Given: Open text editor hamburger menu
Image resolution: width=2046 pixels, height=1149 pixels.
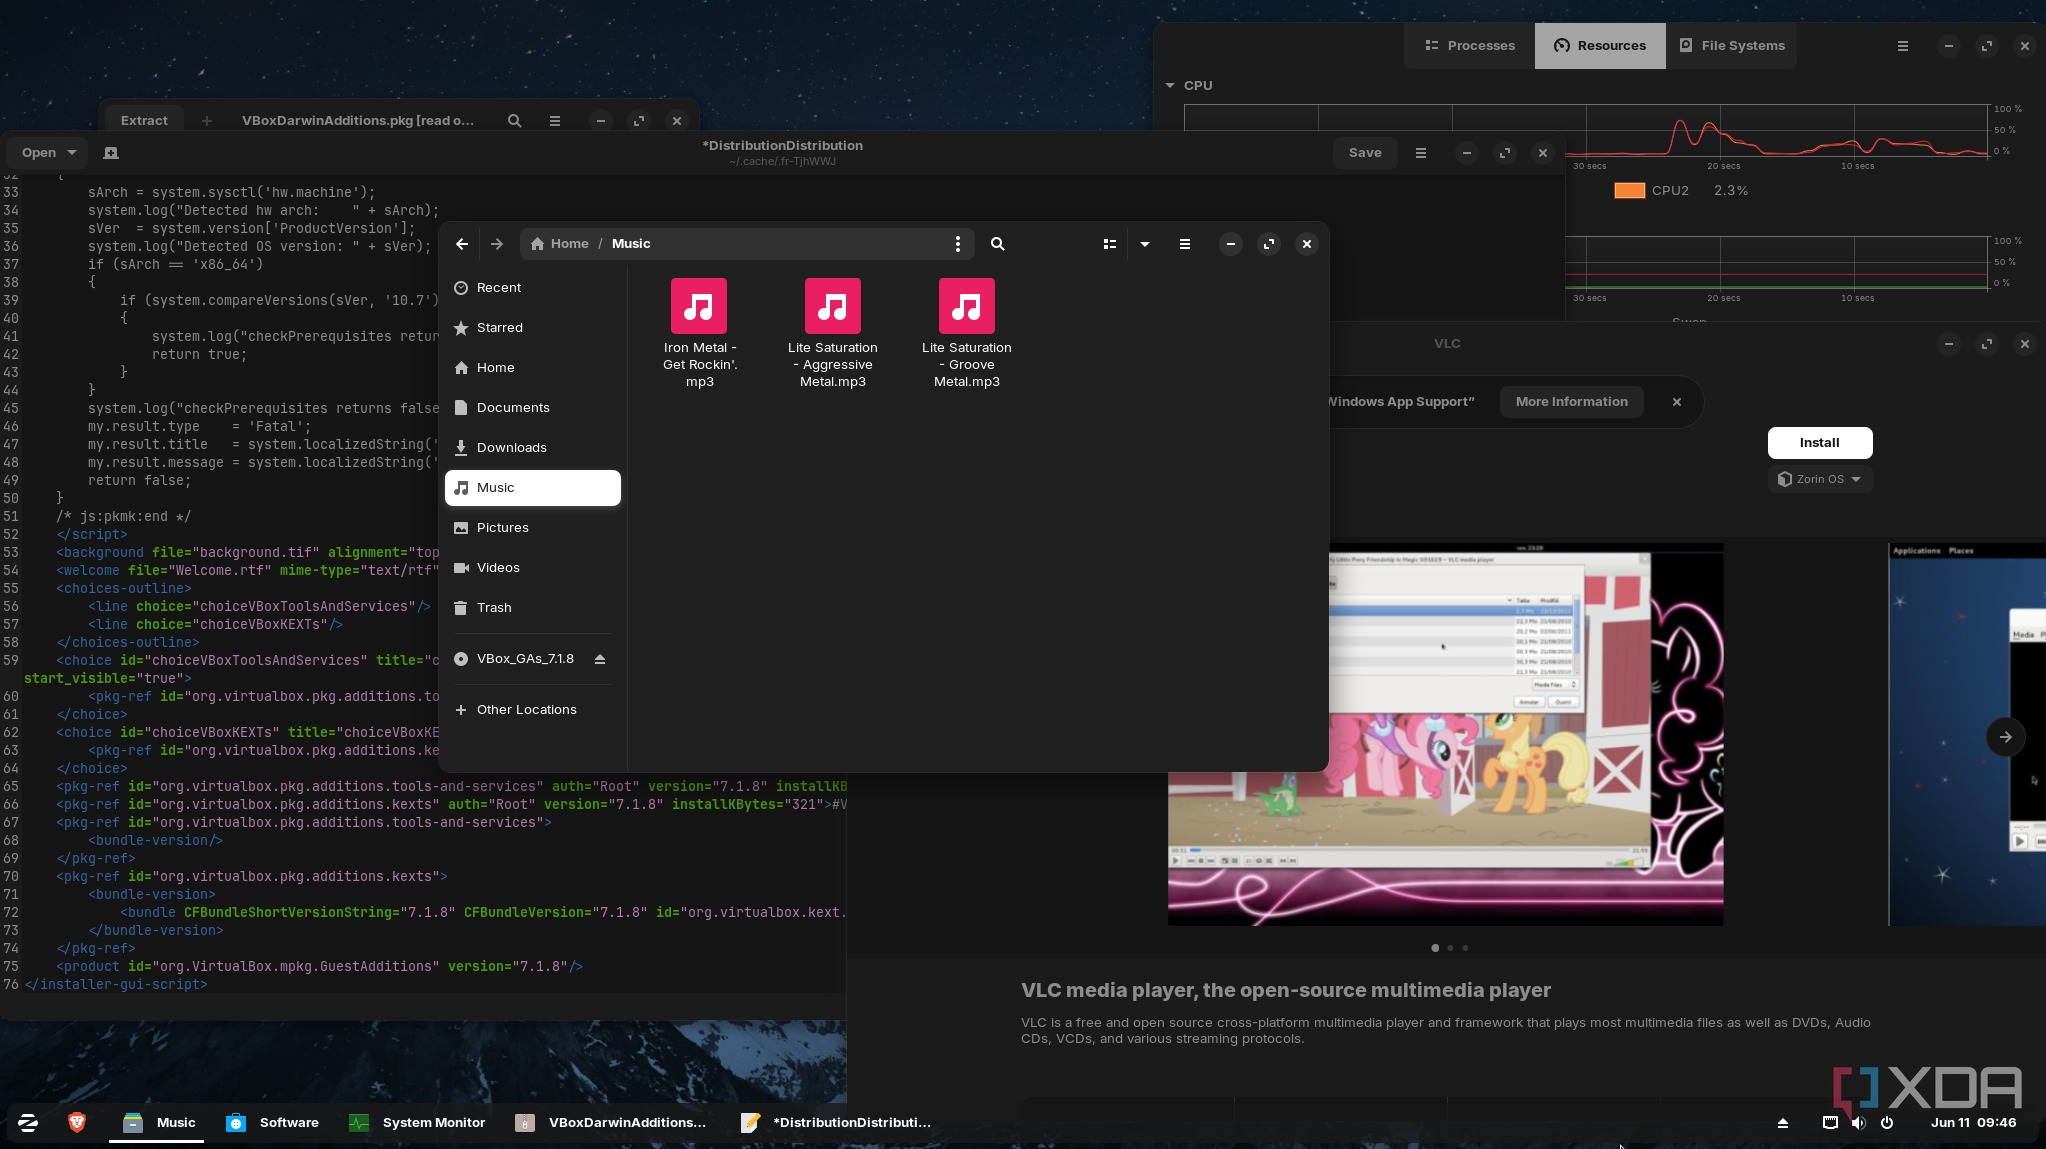Looking at the screenshot, I should pyautogui.click(x=1421, y=153).
